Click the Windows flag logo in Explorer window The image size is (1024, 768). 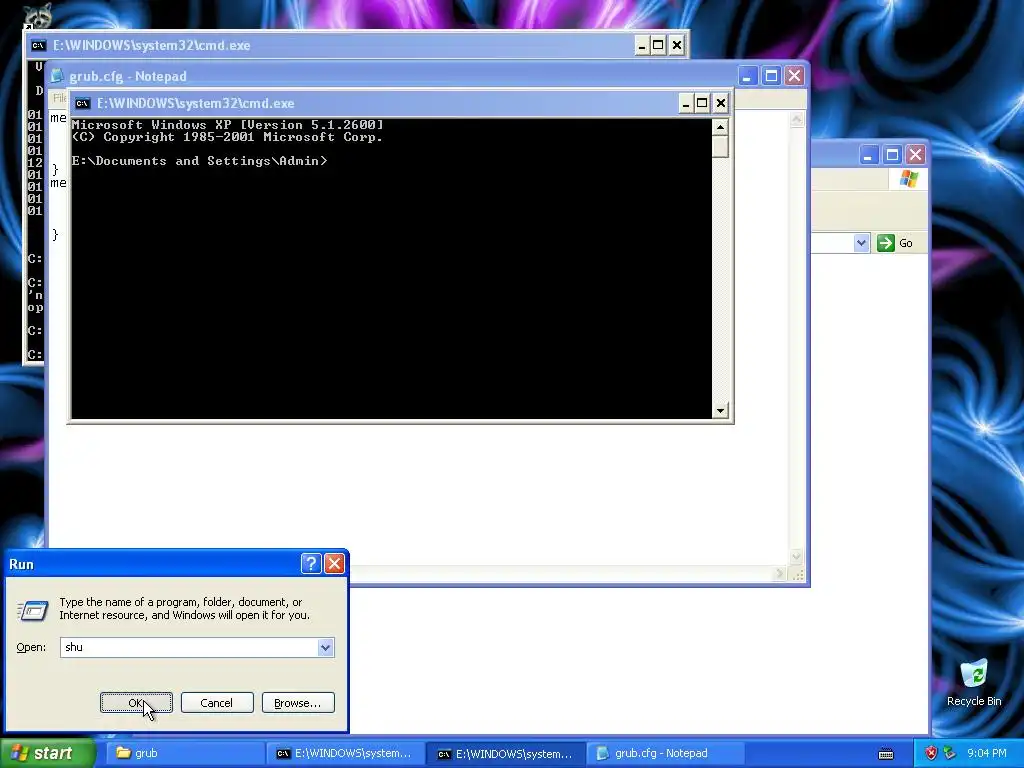point(908,178)
